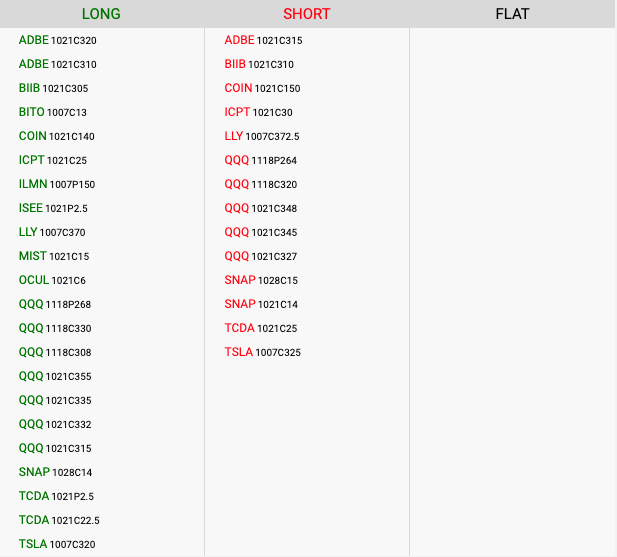Select long TSLA 1007C320 entry
Screen dimensions: 617x557
(57, 544)
